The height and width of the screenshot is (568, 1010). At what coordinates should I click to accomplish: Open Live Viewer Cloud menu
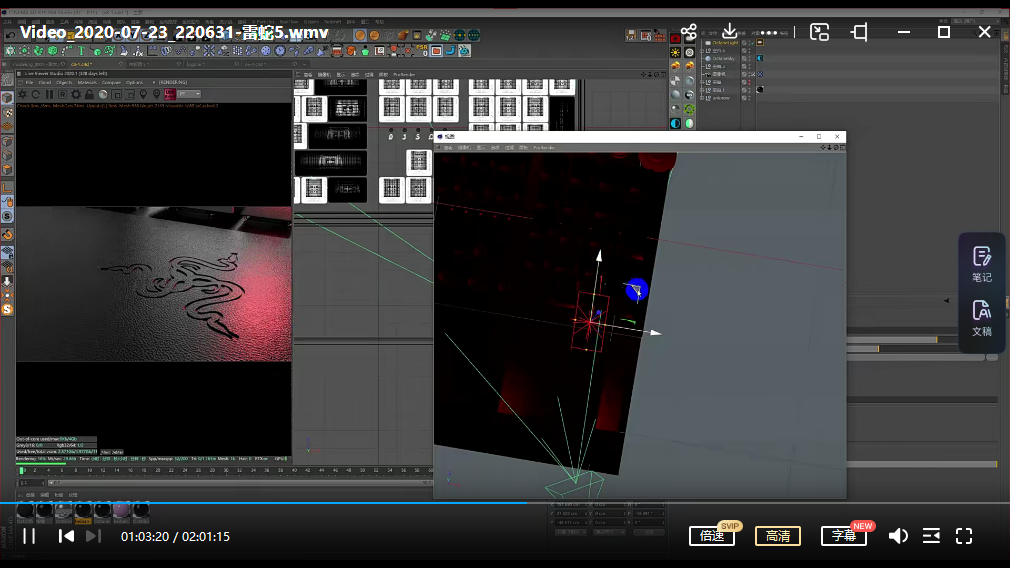pyautogui.click(x=44, y=82)
